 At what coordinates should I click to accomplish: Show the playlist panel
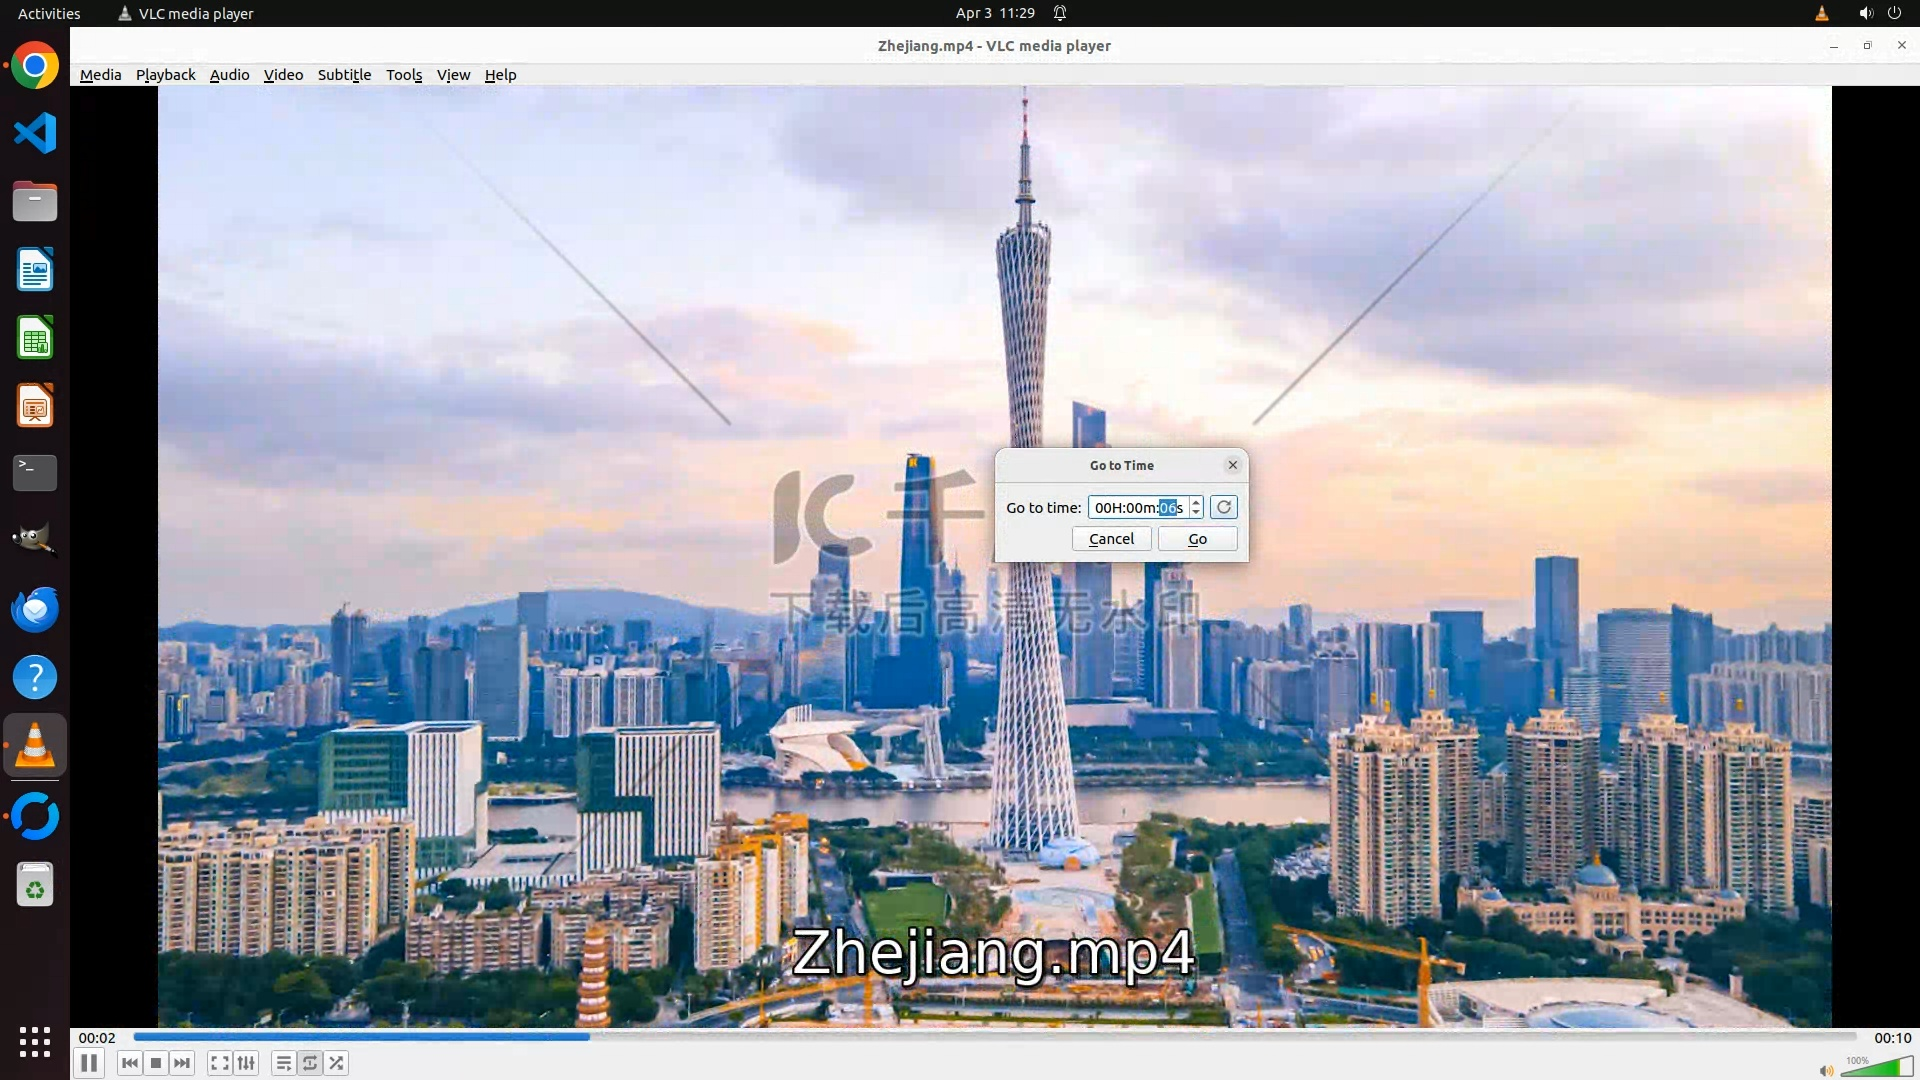tap(283, 1063)
